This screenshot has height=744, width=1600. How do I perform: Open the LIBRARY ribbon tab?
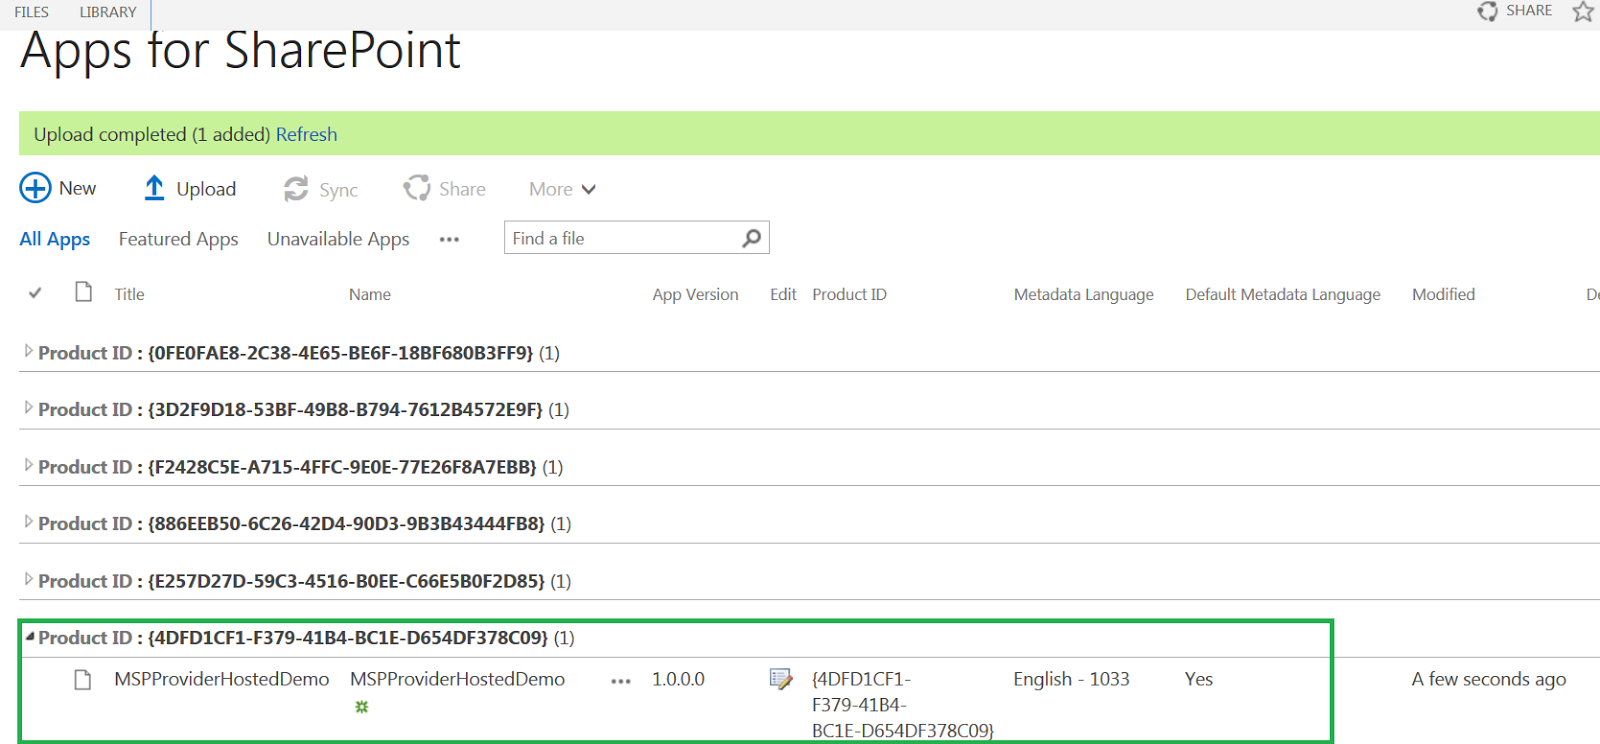pos(108,12)
